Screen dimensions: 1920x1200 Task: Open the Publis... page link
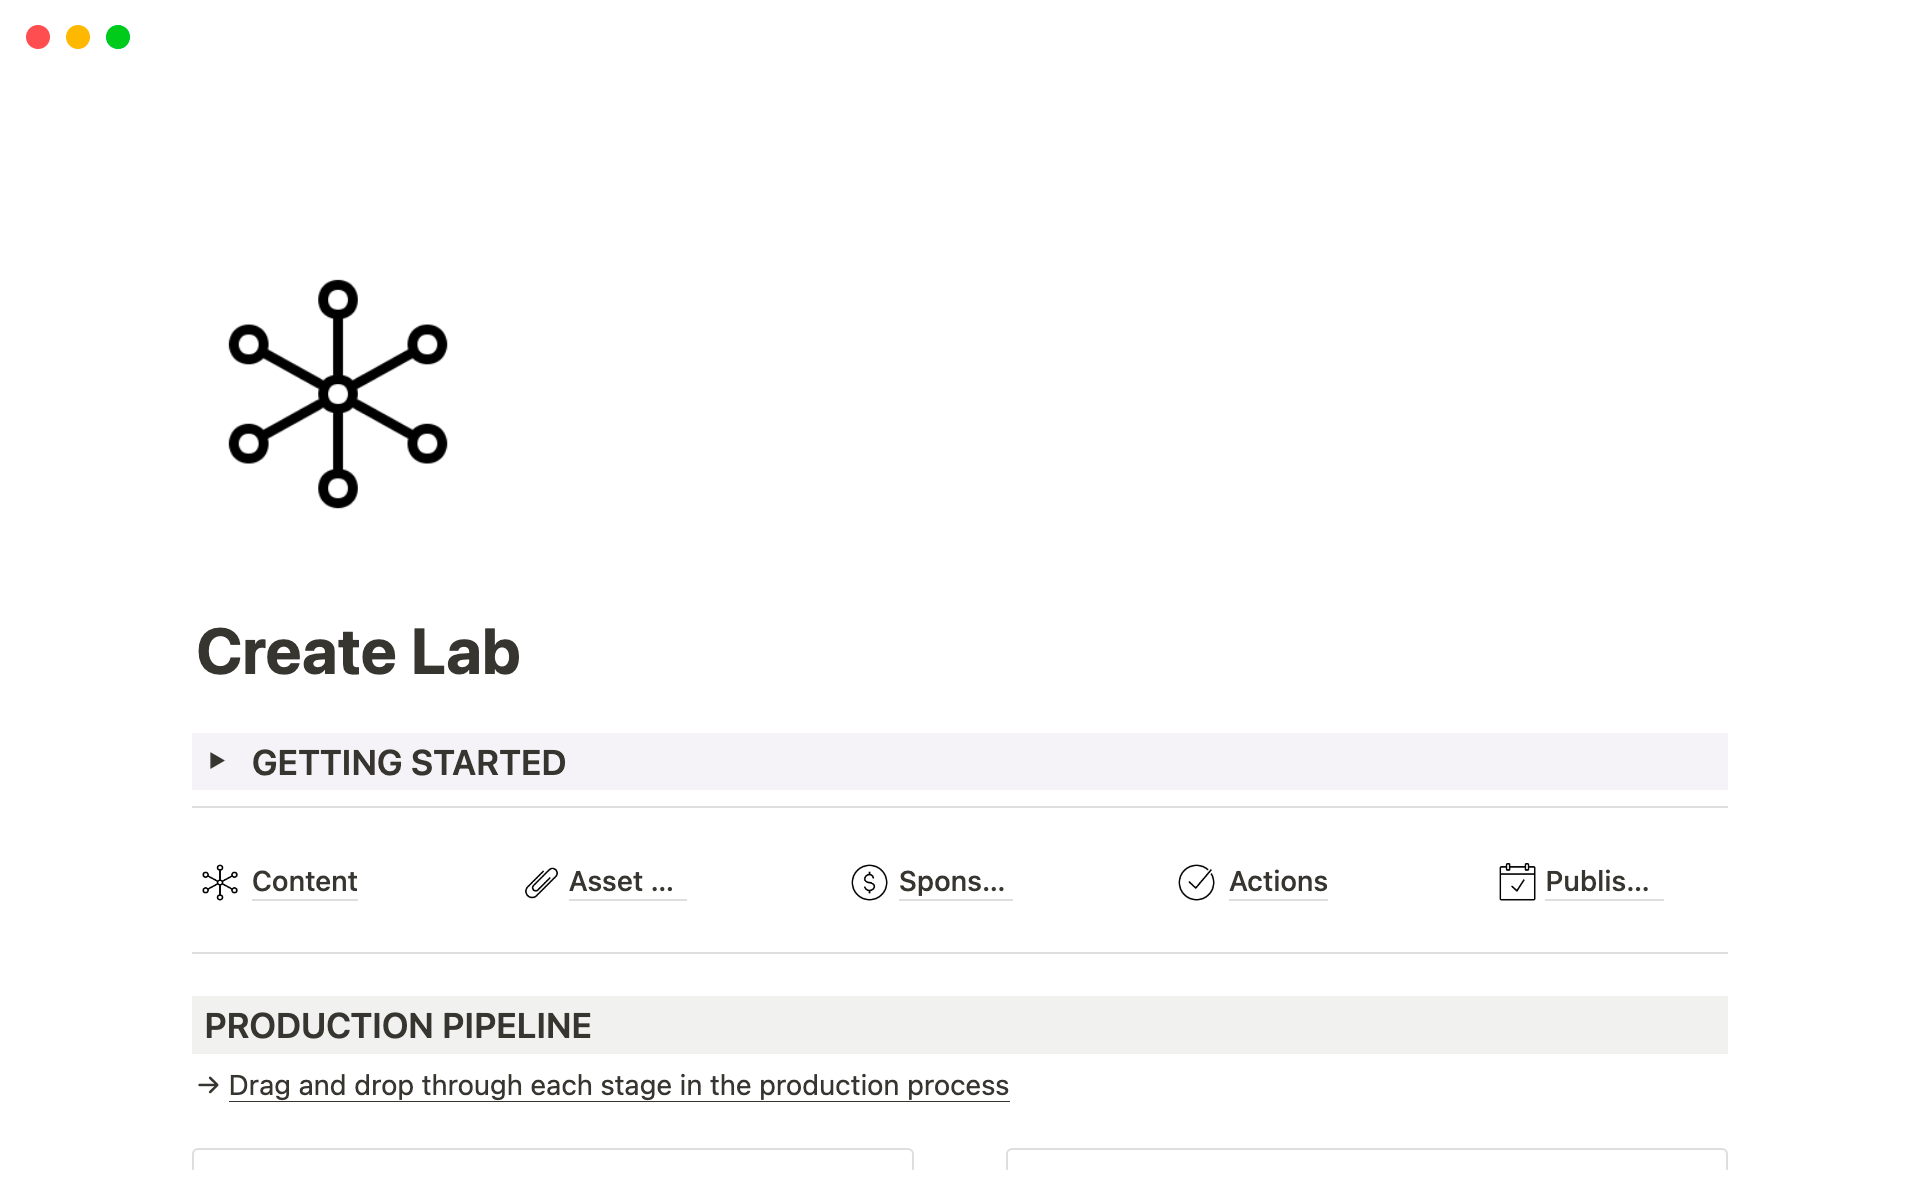(1597, 881)
